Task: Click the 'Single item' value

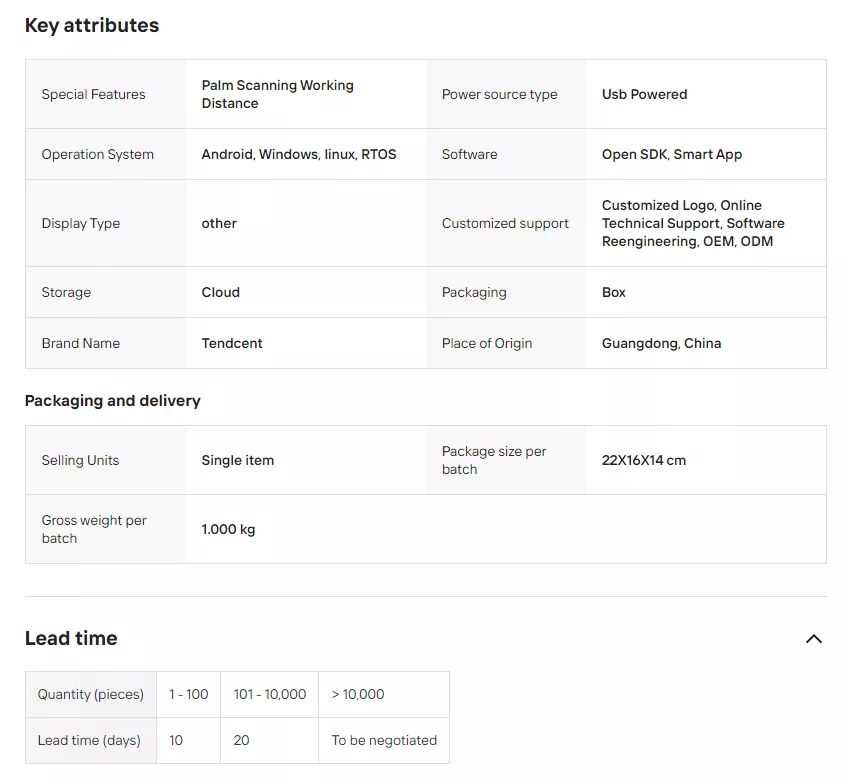Action: [238, 460]
